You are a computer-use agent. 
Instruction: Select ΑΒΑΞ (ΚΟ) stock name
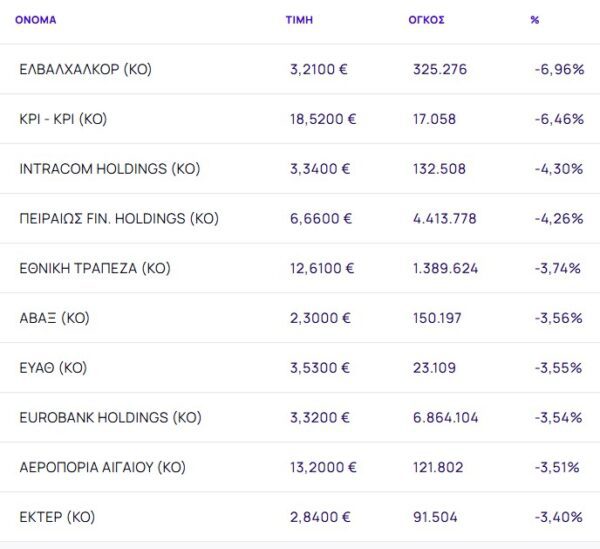(x=54, y=318)
